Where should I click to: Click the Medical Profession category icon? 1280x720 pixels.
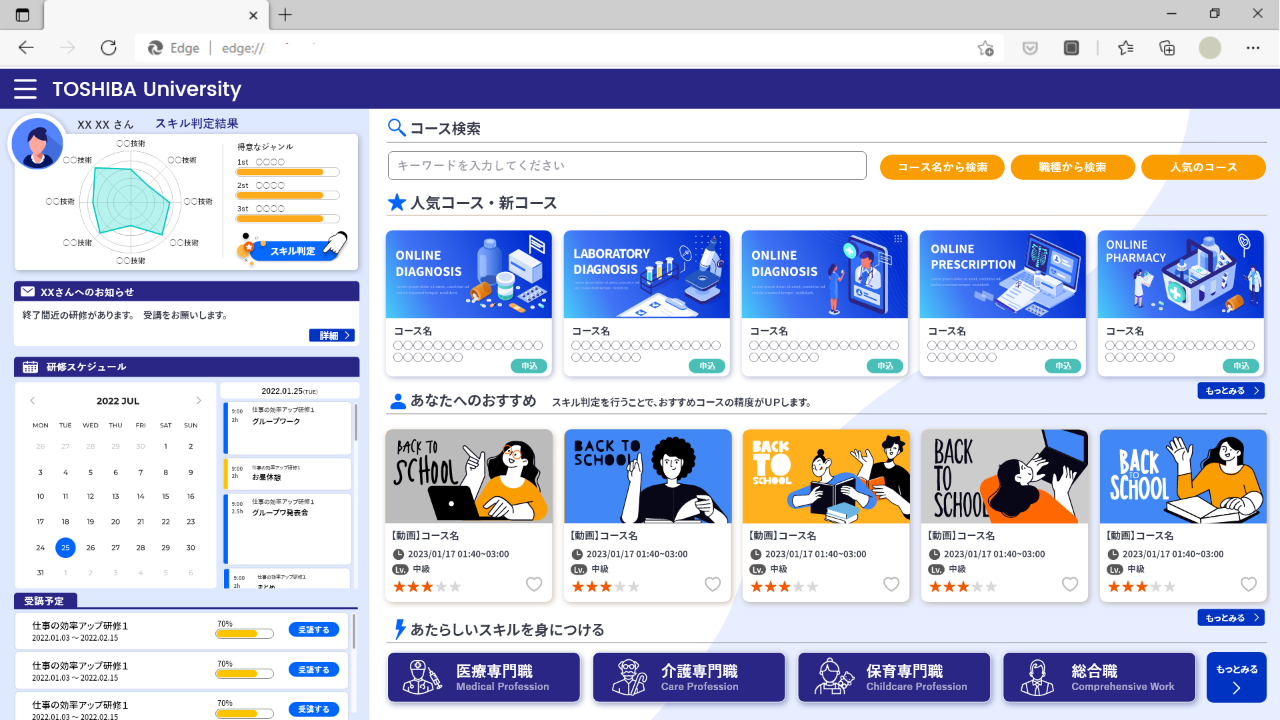click(x=421, y=677)
